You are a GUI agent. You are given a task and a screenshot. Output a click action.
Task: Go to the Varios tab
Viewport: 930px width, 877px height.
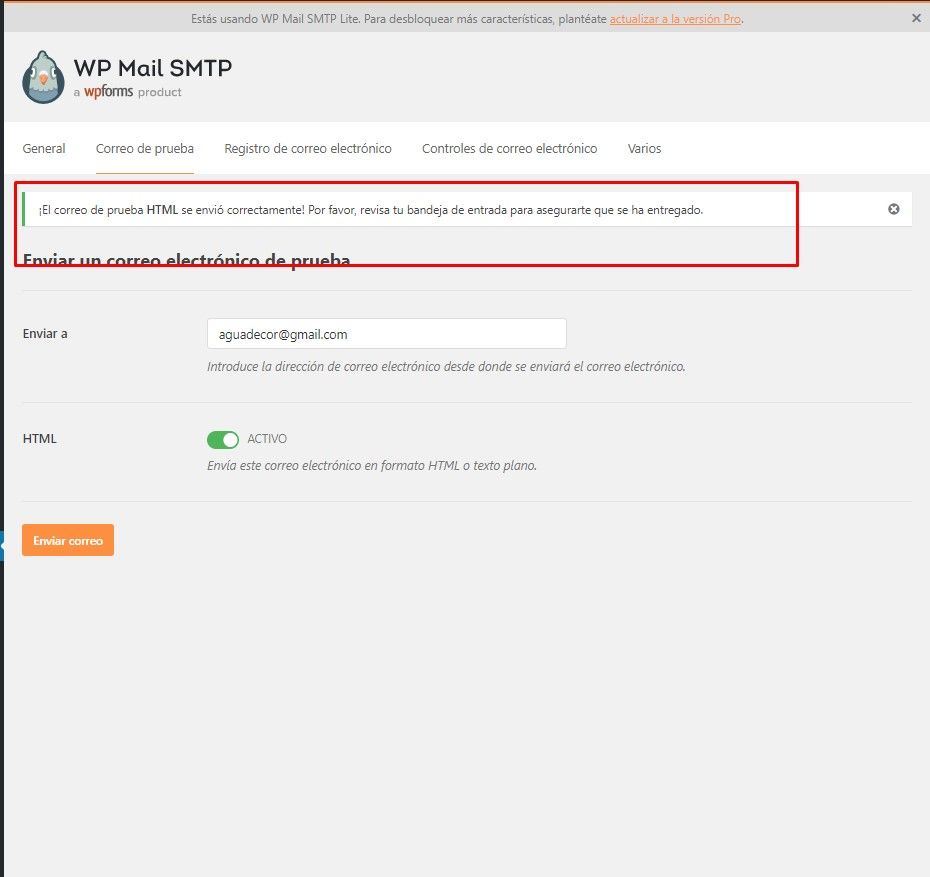coord(644,148)
